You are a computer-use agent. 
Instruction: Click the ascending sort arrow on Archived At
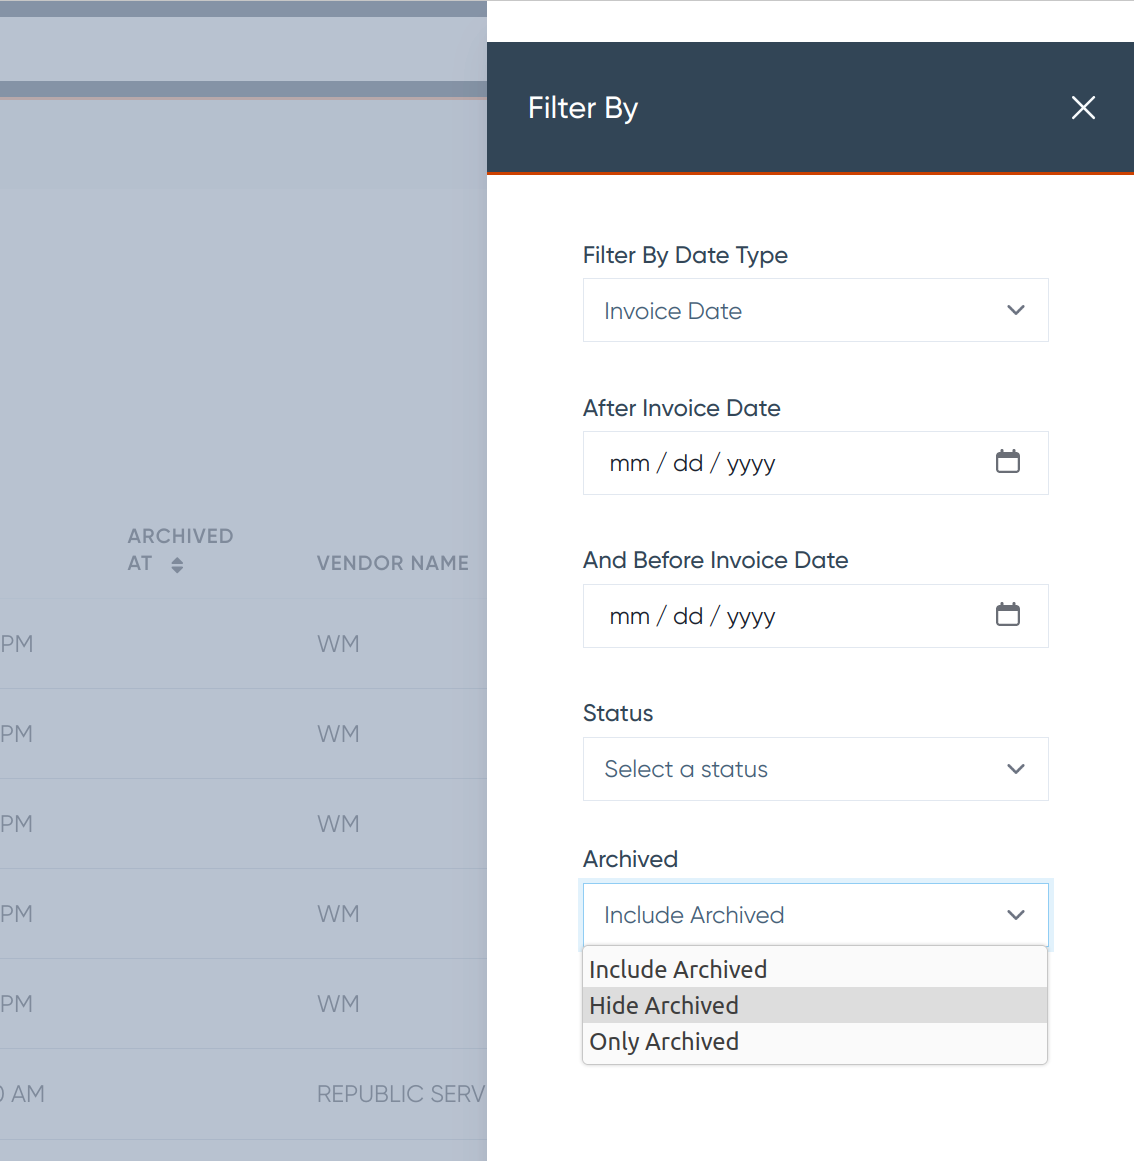point(176,558)
